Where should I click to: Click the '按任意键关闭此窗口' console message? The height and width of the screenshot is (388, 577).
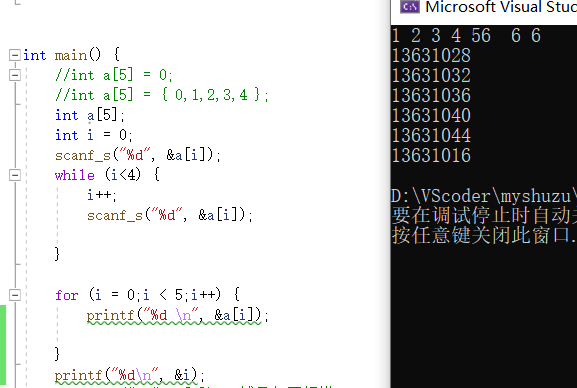(484, 235)
